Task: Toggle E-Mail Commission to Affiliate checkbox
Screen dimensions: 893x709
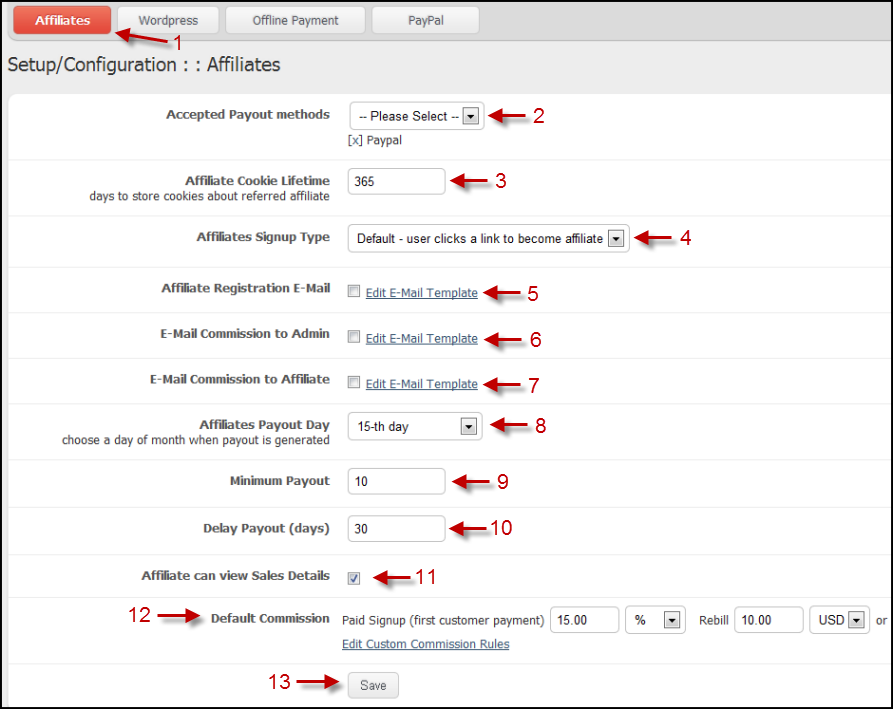Action: [354, 383]
